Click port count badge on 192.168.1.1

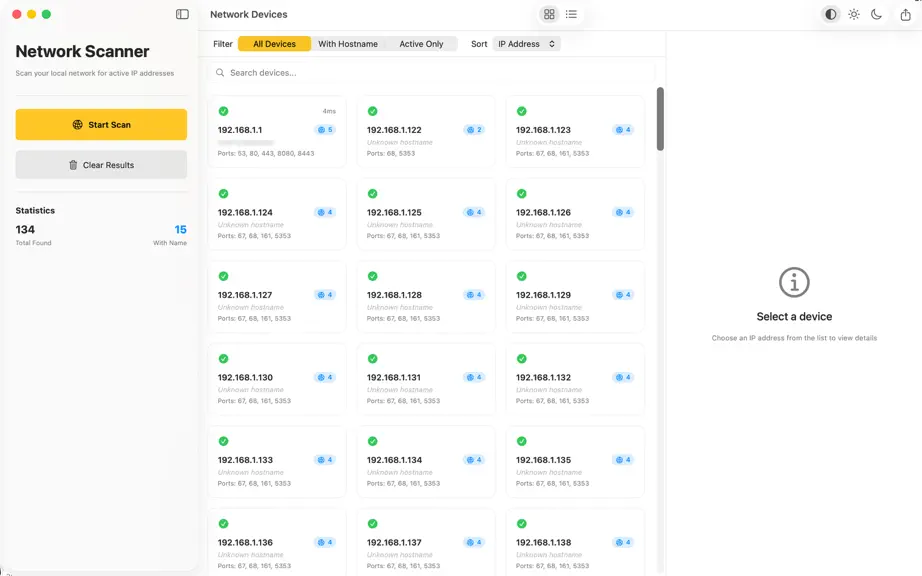(x=325, y=130)
